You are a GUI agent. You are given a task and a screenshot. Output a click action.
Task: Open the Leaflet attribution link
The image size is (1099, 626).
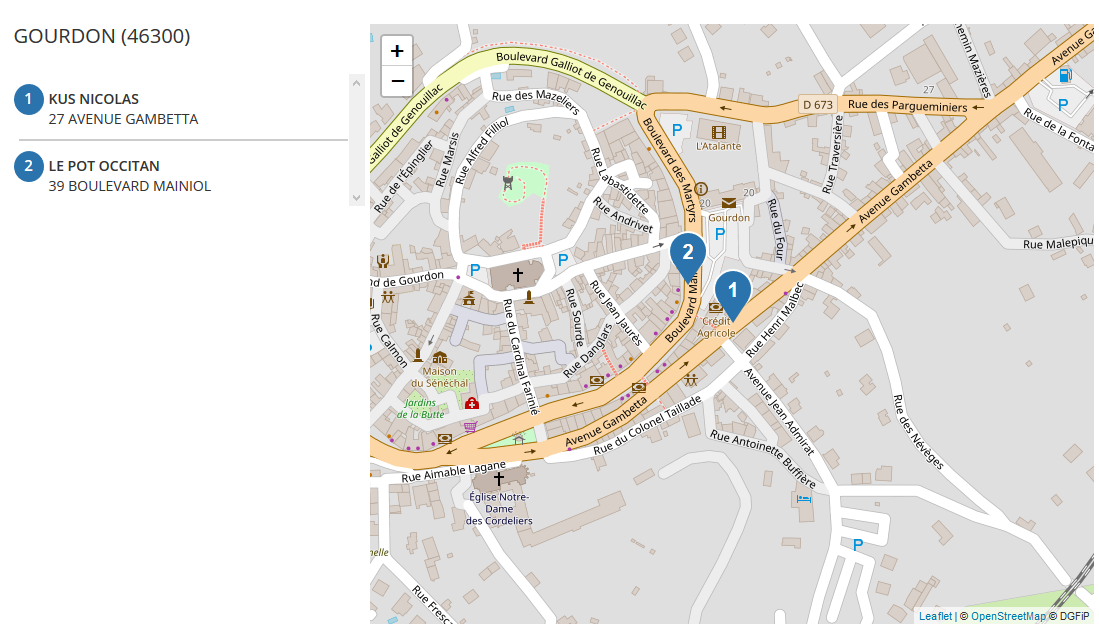click(x=935, y=616)
